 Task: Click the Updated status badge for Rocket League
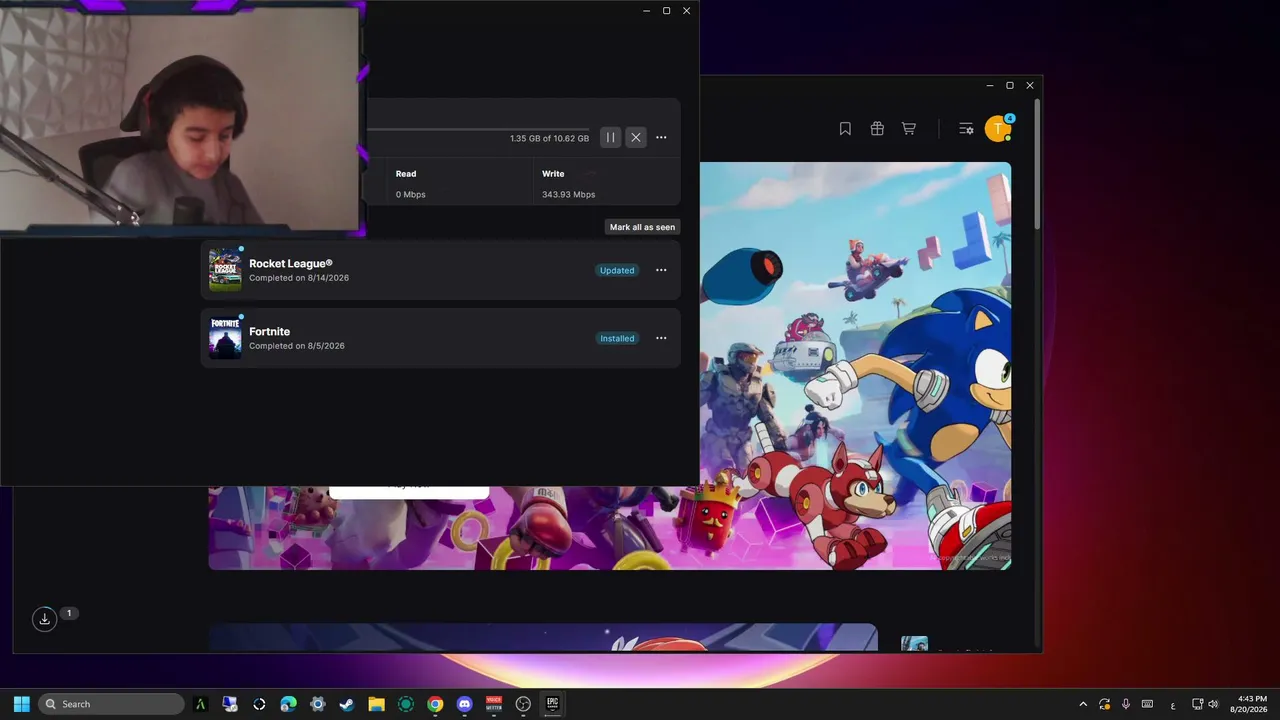617,270
